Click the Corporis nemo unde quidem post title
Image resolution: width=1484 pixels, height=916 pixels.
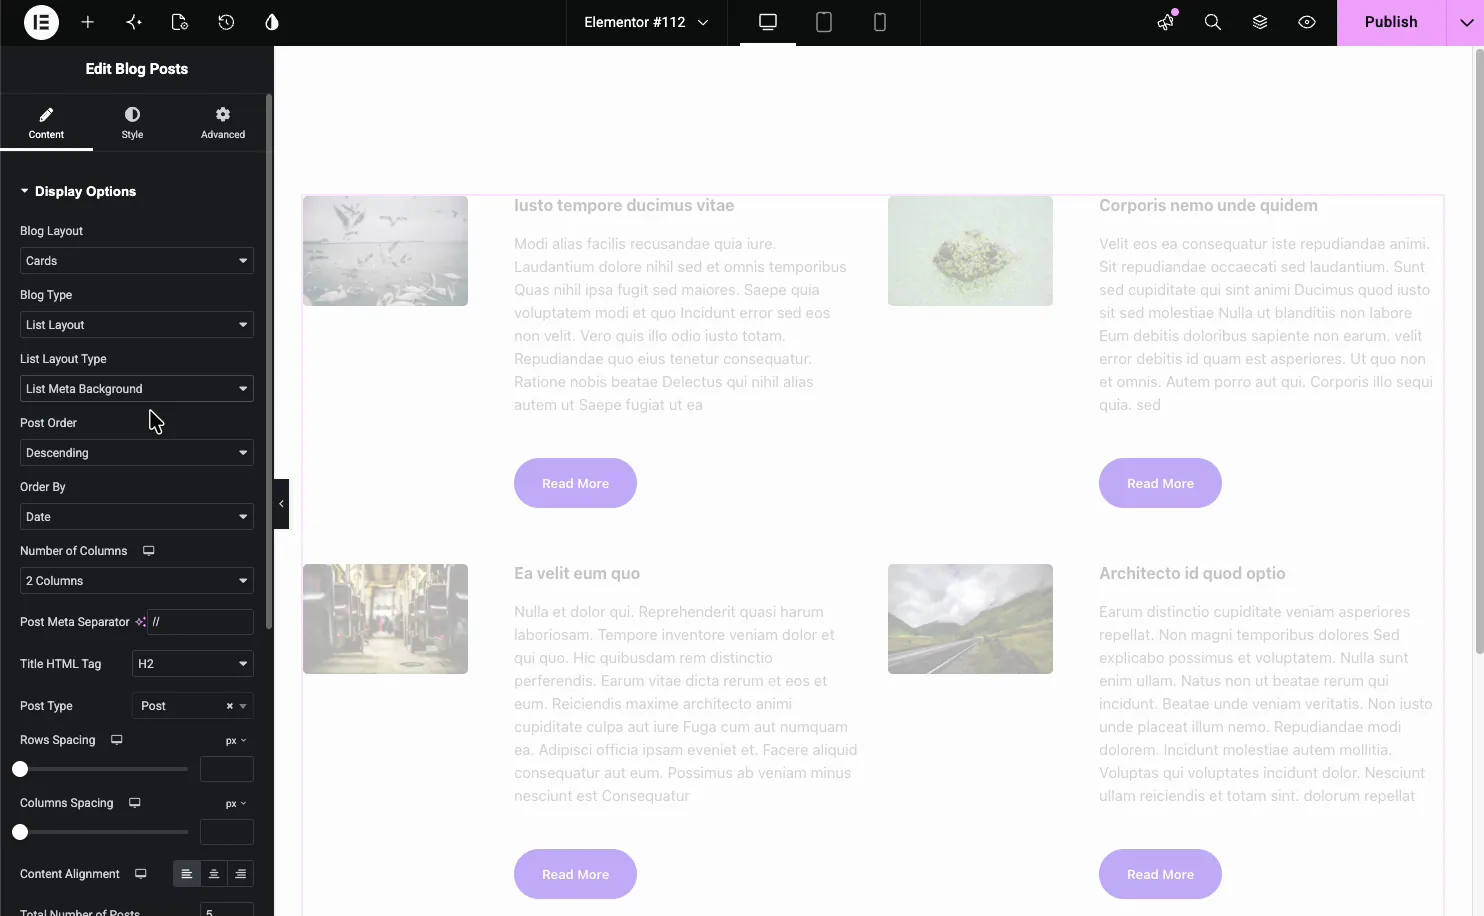[1208, 205]
